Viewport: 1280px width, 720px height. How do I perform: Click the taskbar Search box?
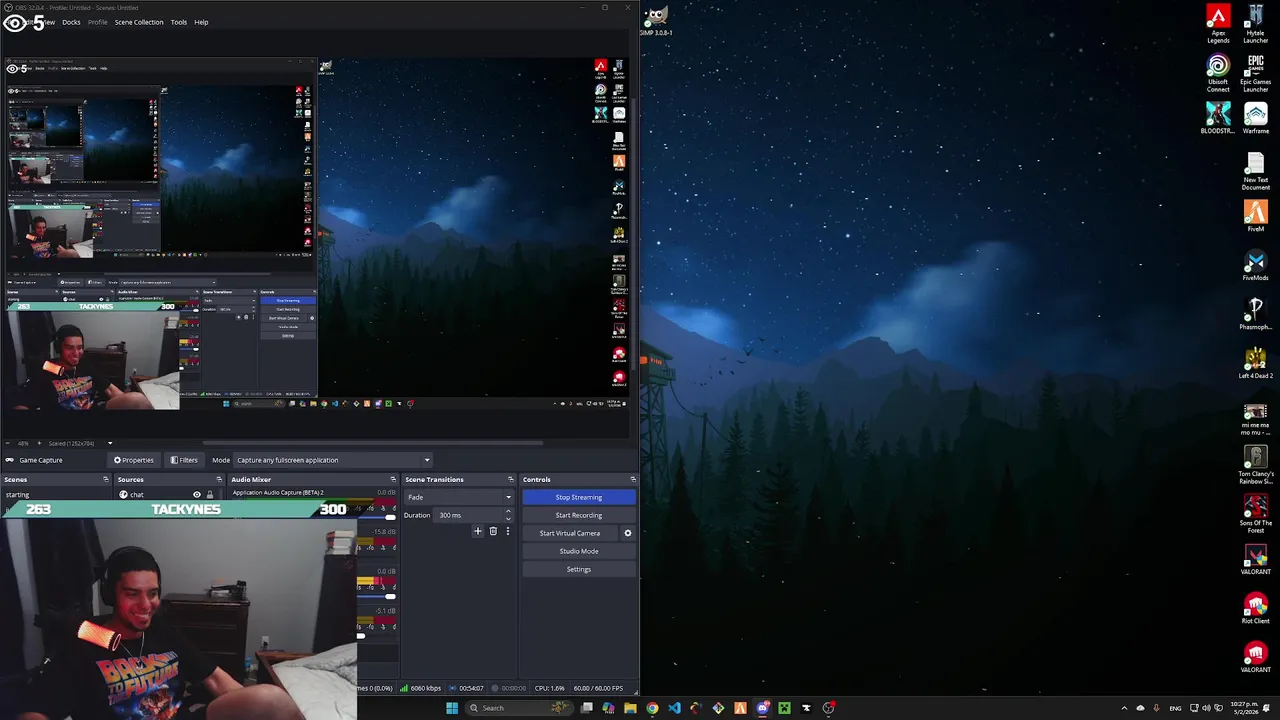pyautogui.click(x=520, y=708)
